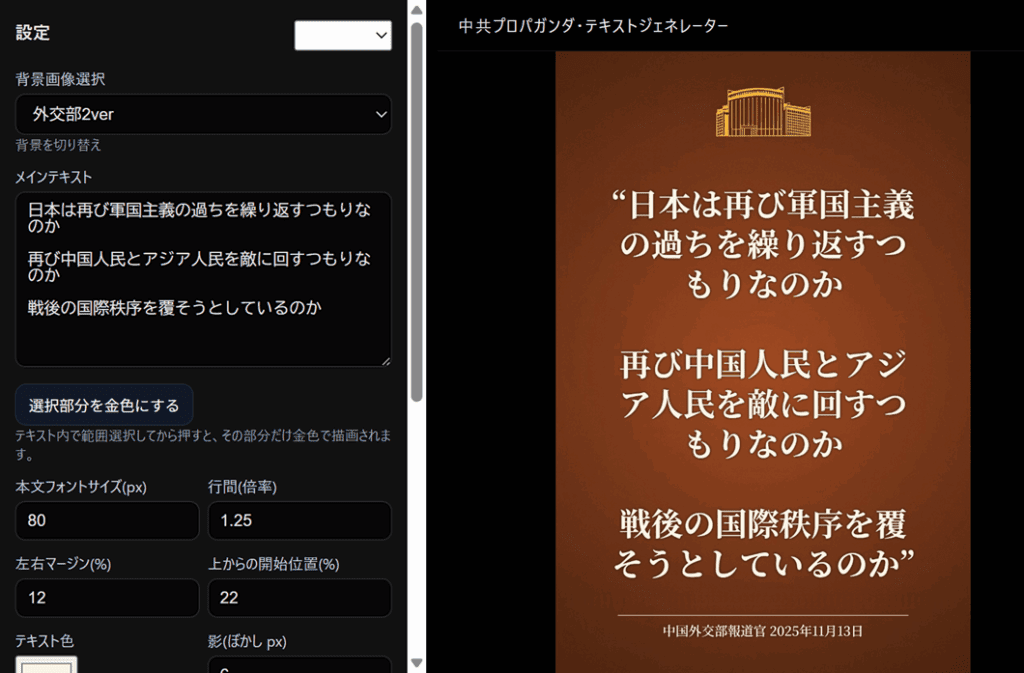The image size is (1024, 673).
Task: Click the 中共プロパガンダ・テキストジェネレーター header title
Action: [593, 26]
